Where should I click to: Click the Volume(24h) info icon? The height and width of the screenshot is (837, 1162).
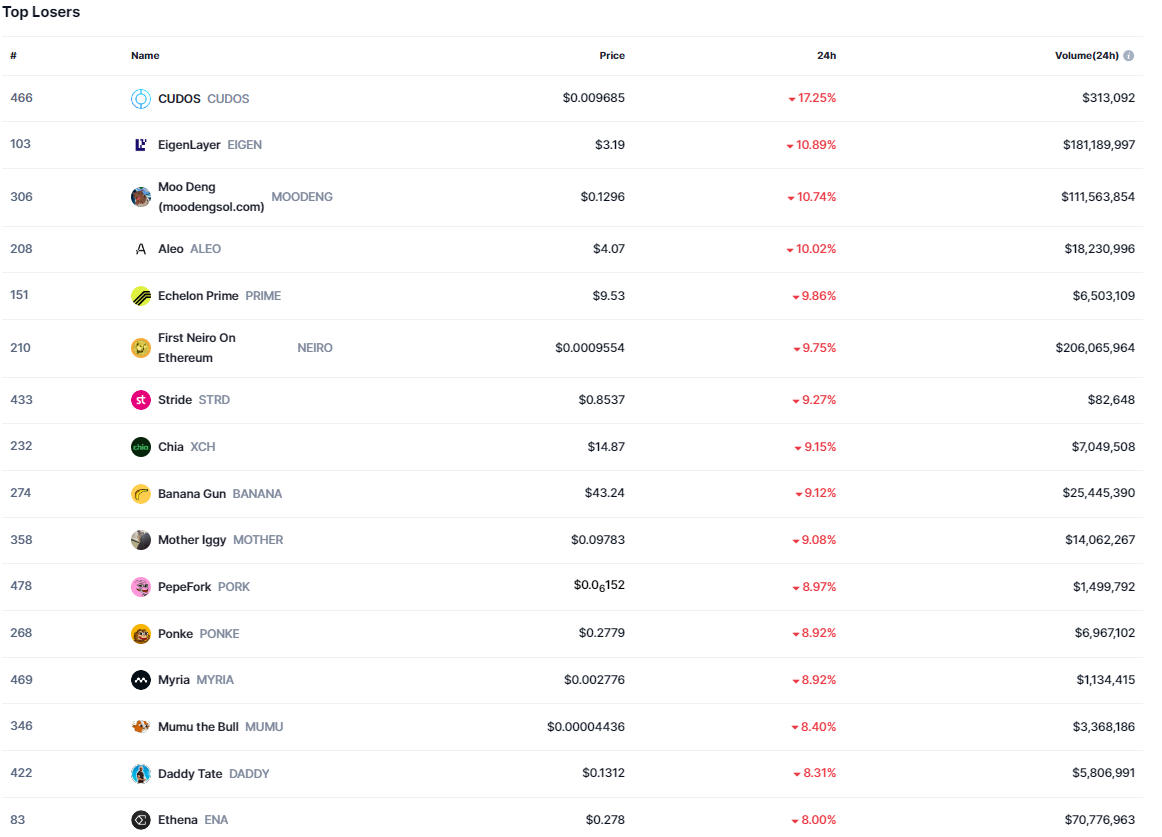point(1129,56)
